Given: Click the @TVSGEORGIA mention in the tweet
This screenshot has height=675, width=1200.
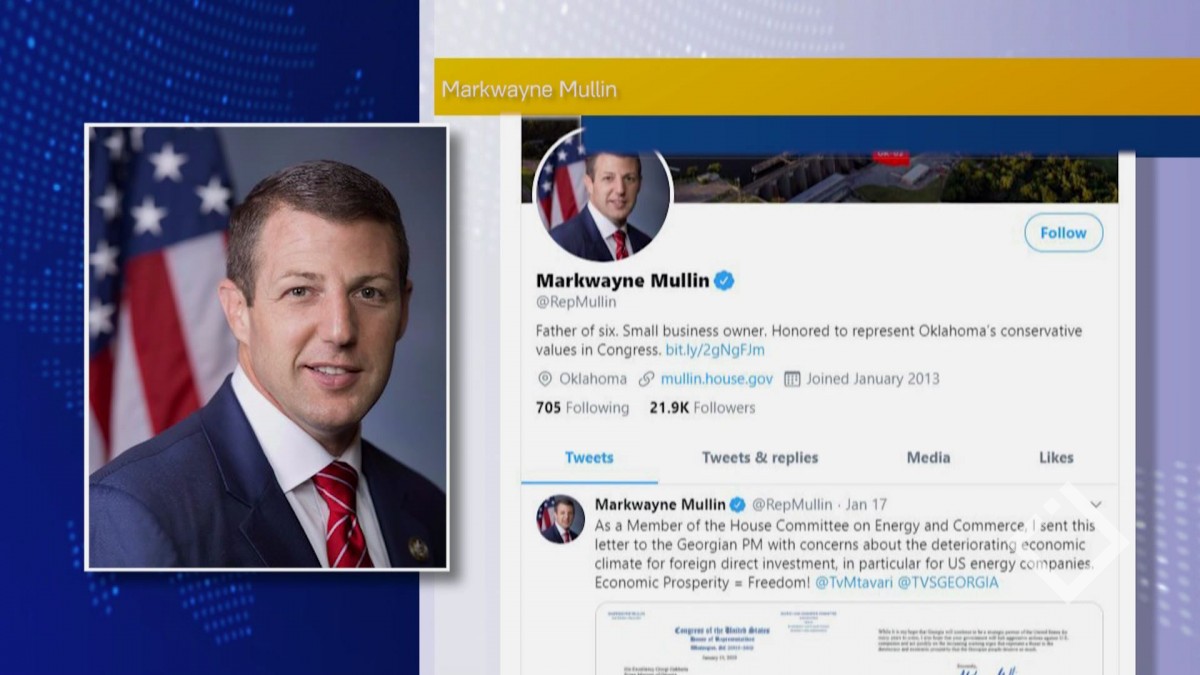Looking at the screenshot, I should [948, 582].
